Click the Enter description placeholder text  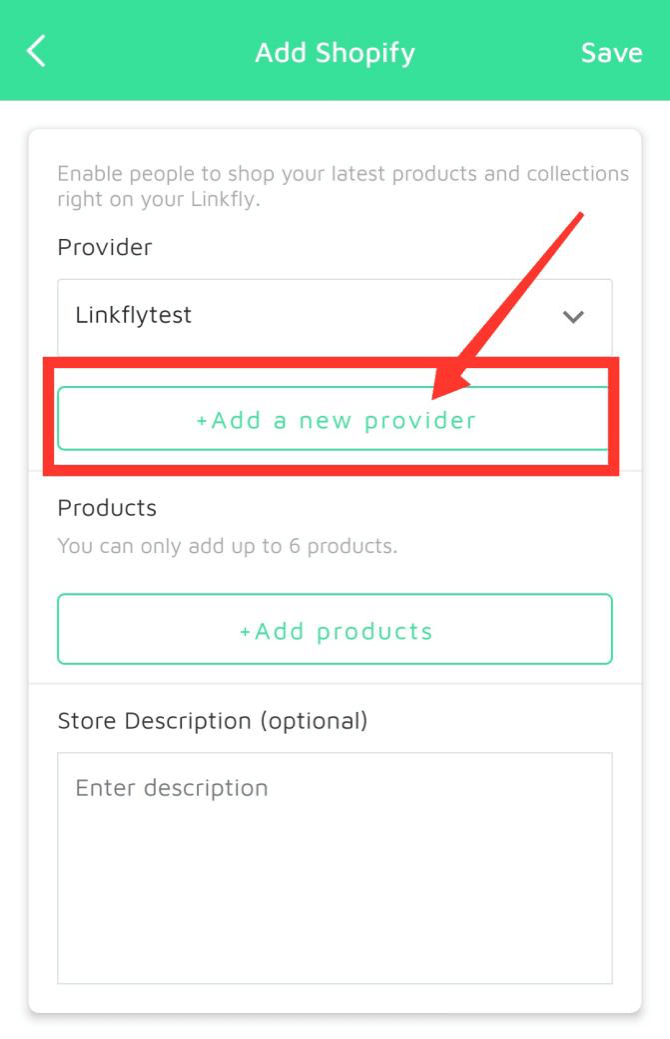tap(172, 788)
